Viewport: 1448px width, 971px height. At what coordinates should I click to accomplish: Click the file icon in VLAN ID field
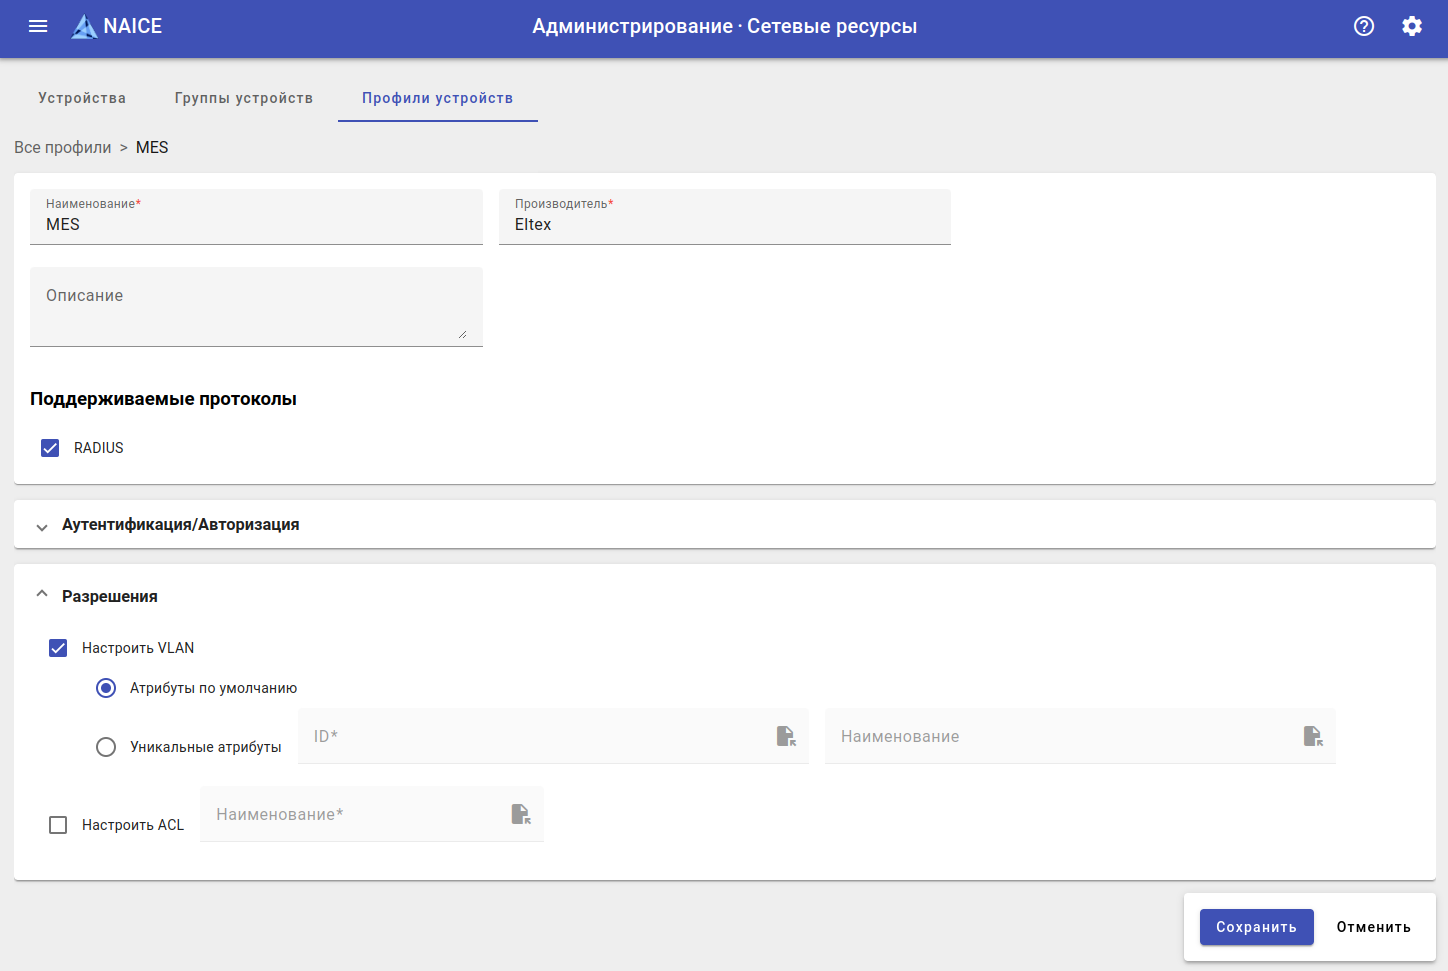click(x=786, y=736)
